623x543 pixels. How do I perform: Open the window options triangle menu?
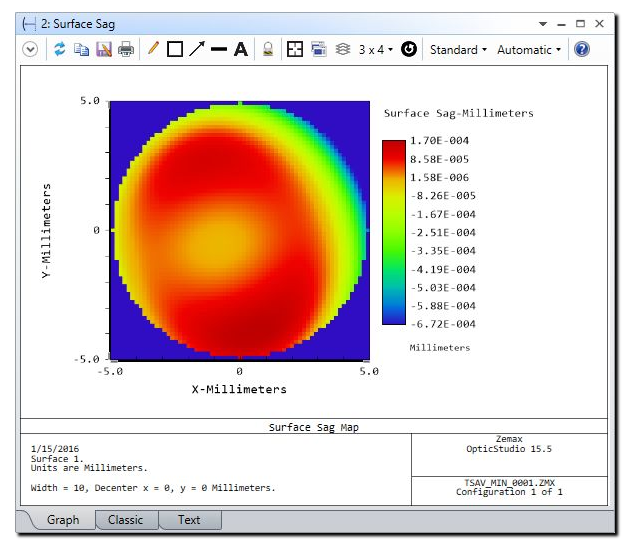tap(543, 24)
